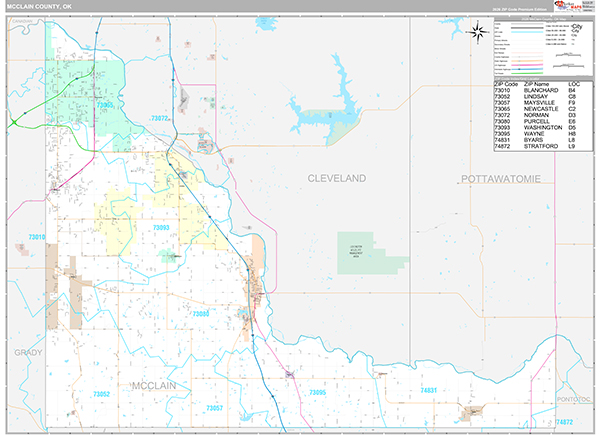This screenshot has width=600, height=435.
Task: Click the MCCLAIN COUNTY, OK title
Action: click(x=42, y=6)
